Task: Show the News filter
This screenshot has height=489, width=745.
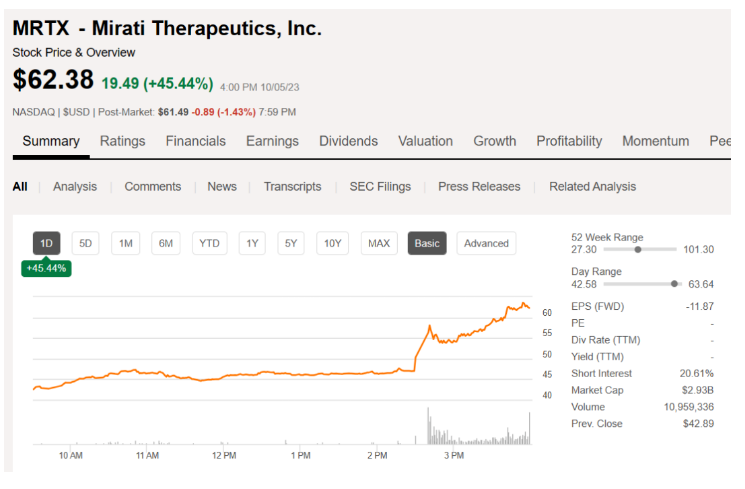Action: (222, 186)
